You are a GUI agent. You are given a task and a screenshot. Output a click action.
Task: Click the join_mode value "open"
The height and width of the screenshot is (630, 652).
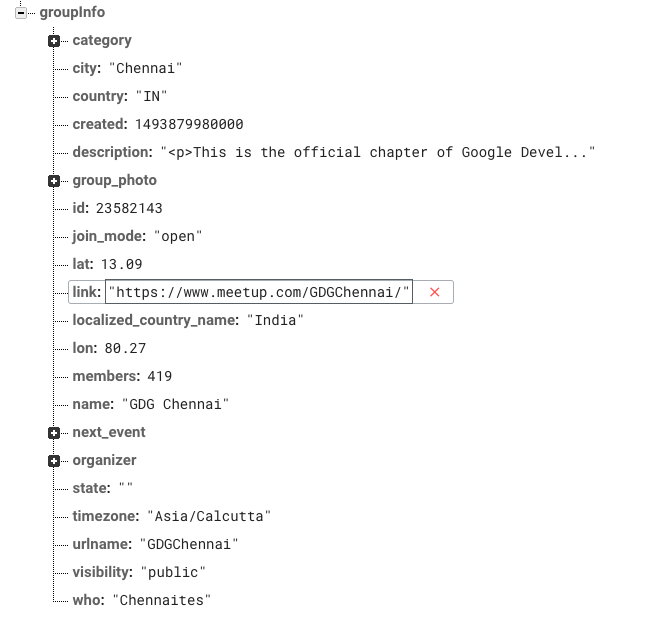click(x=178, y=236)
